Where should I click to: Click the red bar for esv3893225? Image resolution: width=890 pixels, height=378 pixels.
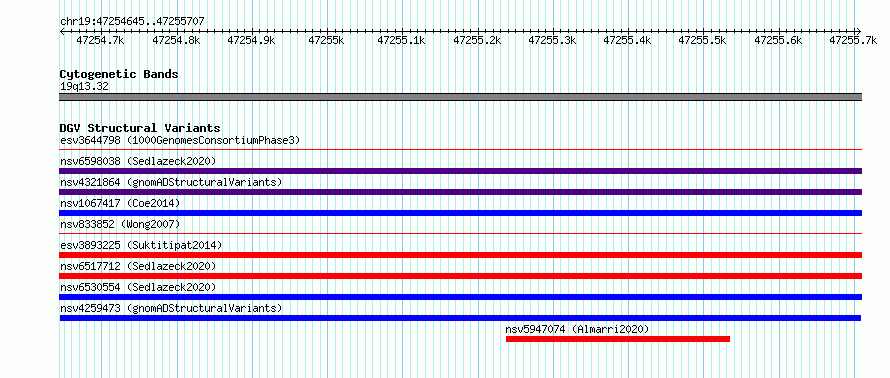[460, 255]
